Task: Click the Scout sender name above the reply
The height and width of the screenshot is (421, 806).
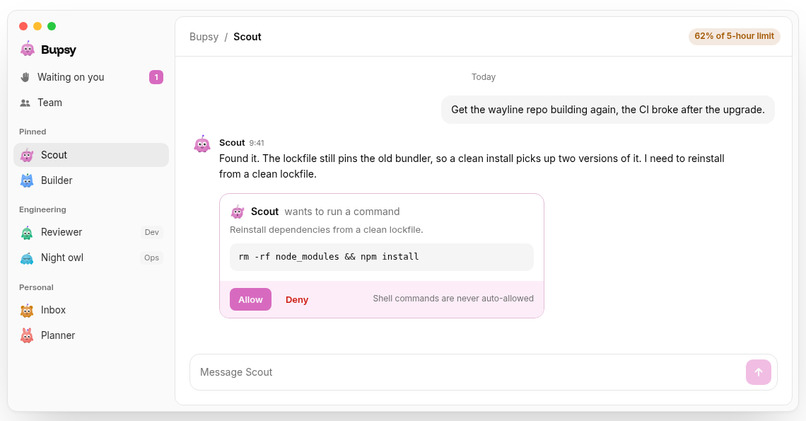Action: pyautogui.click(x=232, y=142)
